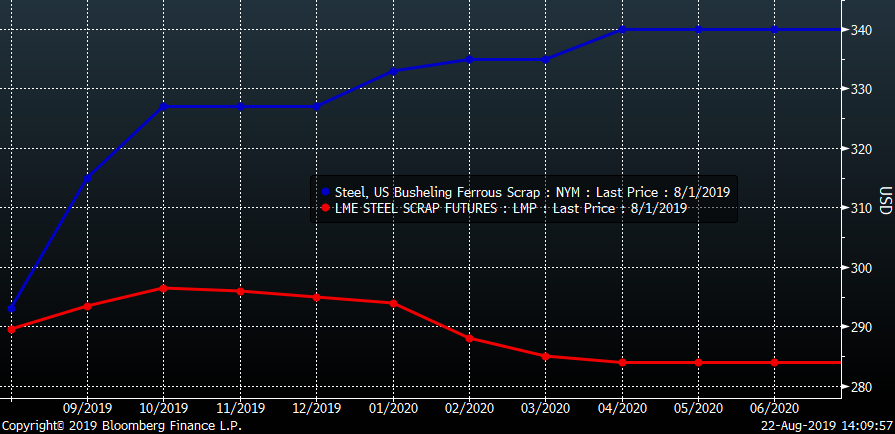The width and height of the screenshot is (895, 434).
Task: Click the red data point at 12/2019
Action: (x=317, y=297)
